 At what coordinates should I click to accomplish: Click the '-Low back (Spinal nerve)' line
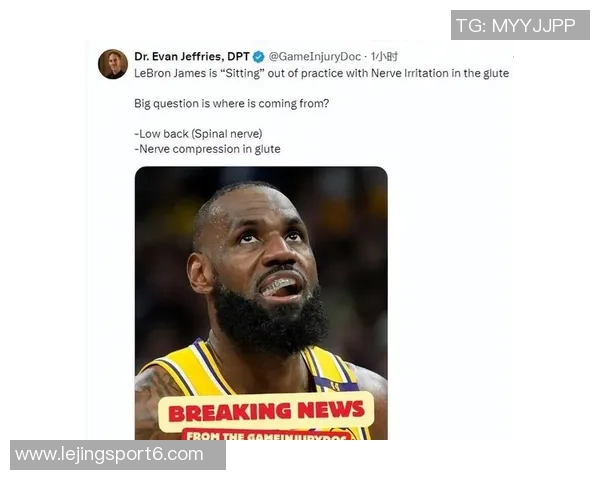pyautogui.click(x=198, y=134)
